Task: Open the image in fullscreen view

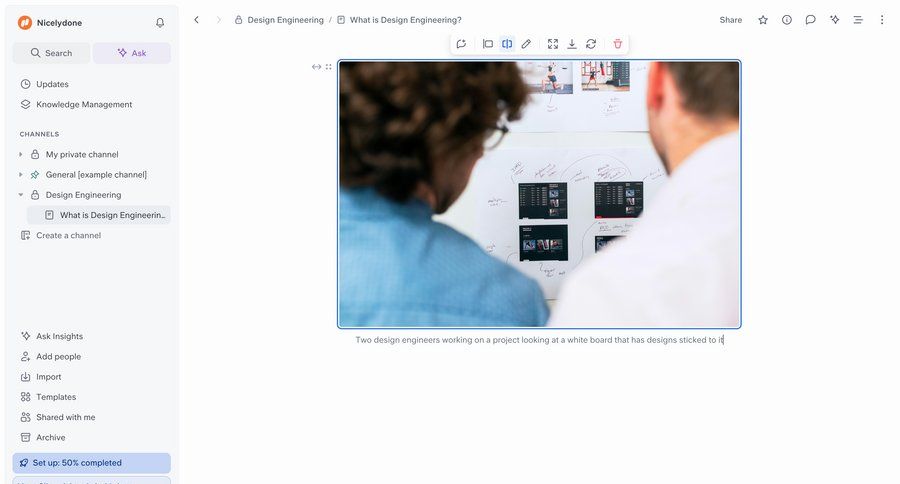Action: point(553,44)
